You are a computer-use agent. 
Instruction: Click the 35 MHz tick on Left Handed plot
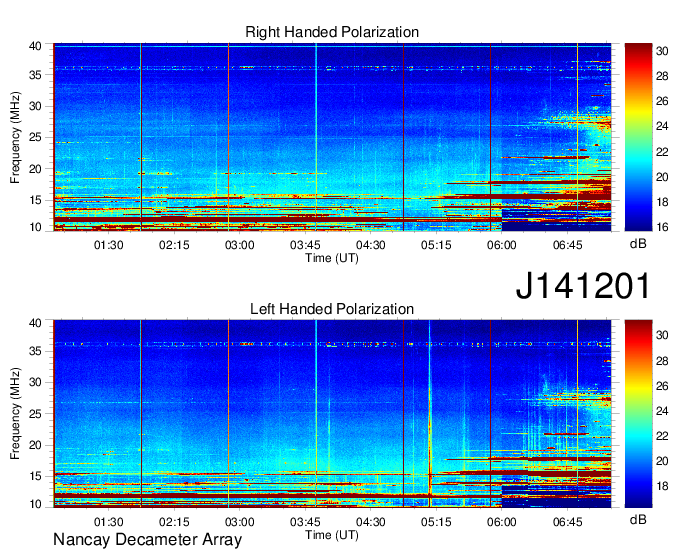point(35,351)
